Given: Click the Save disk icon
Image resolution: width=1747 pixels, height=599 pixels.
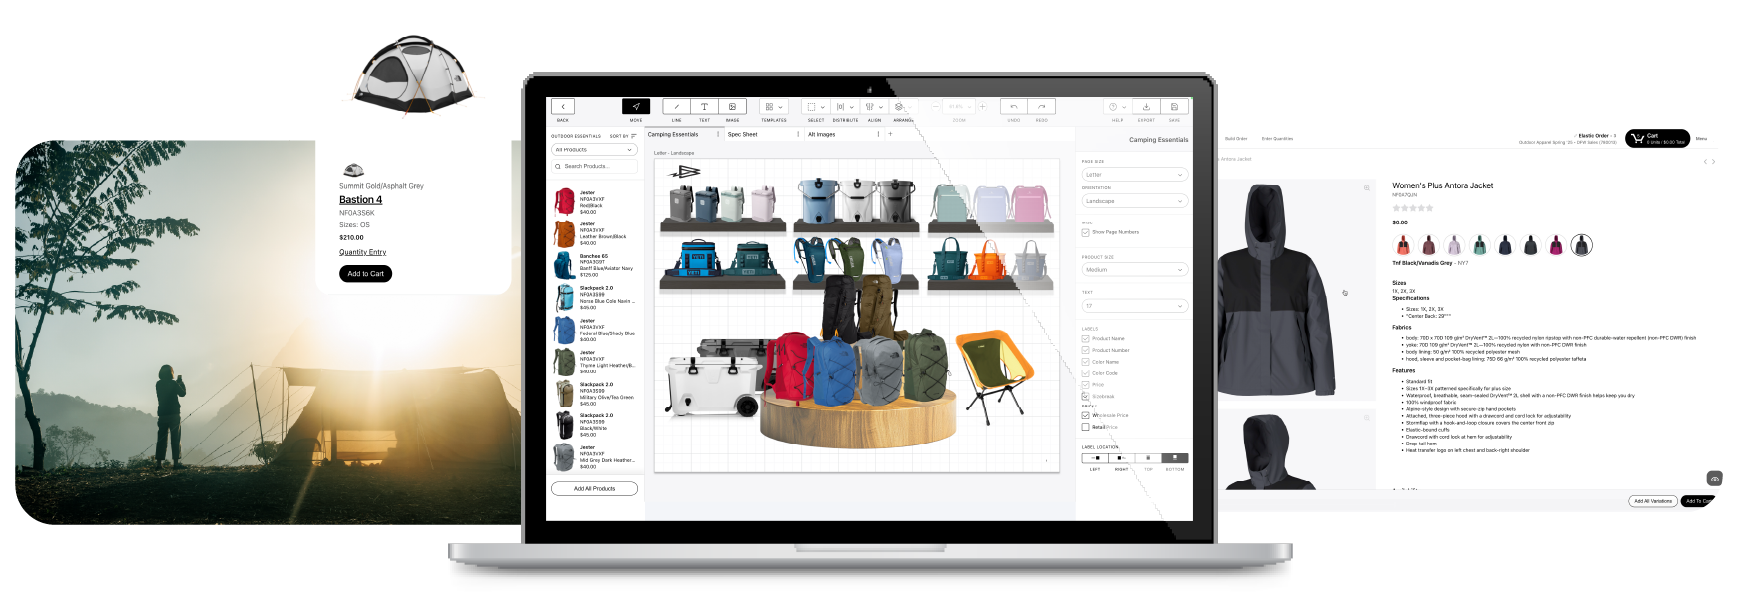Looking at the screenshot, I should [1174, 107].
